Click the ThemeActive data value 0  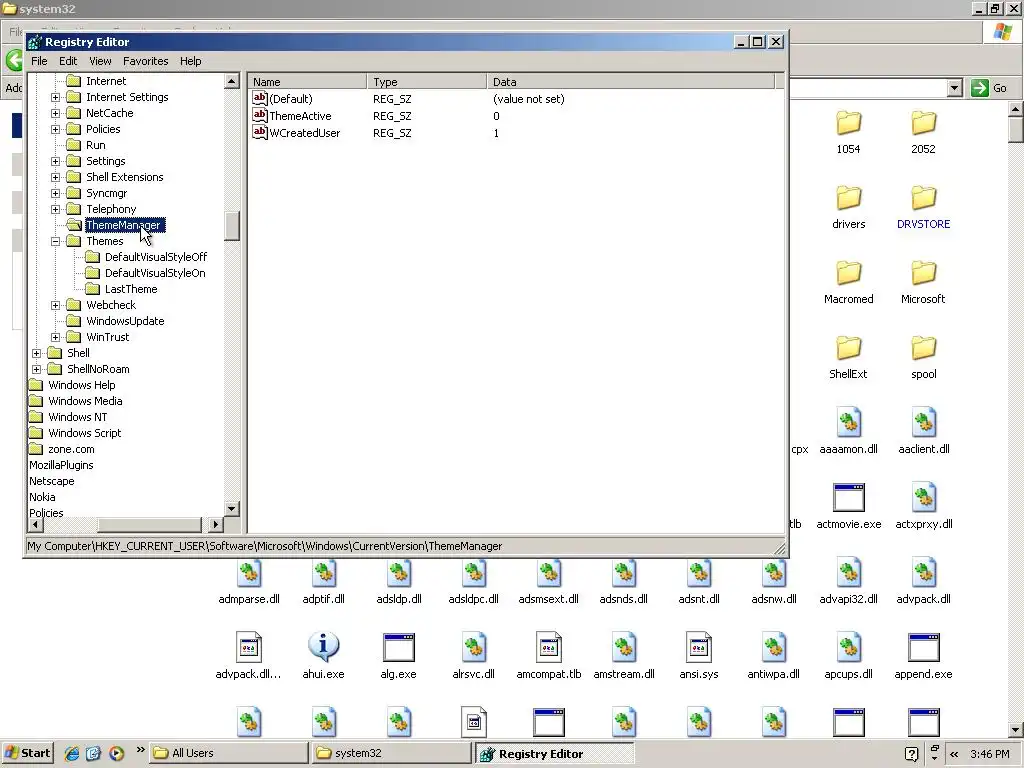pyautogui.click(x=496, y=116)
